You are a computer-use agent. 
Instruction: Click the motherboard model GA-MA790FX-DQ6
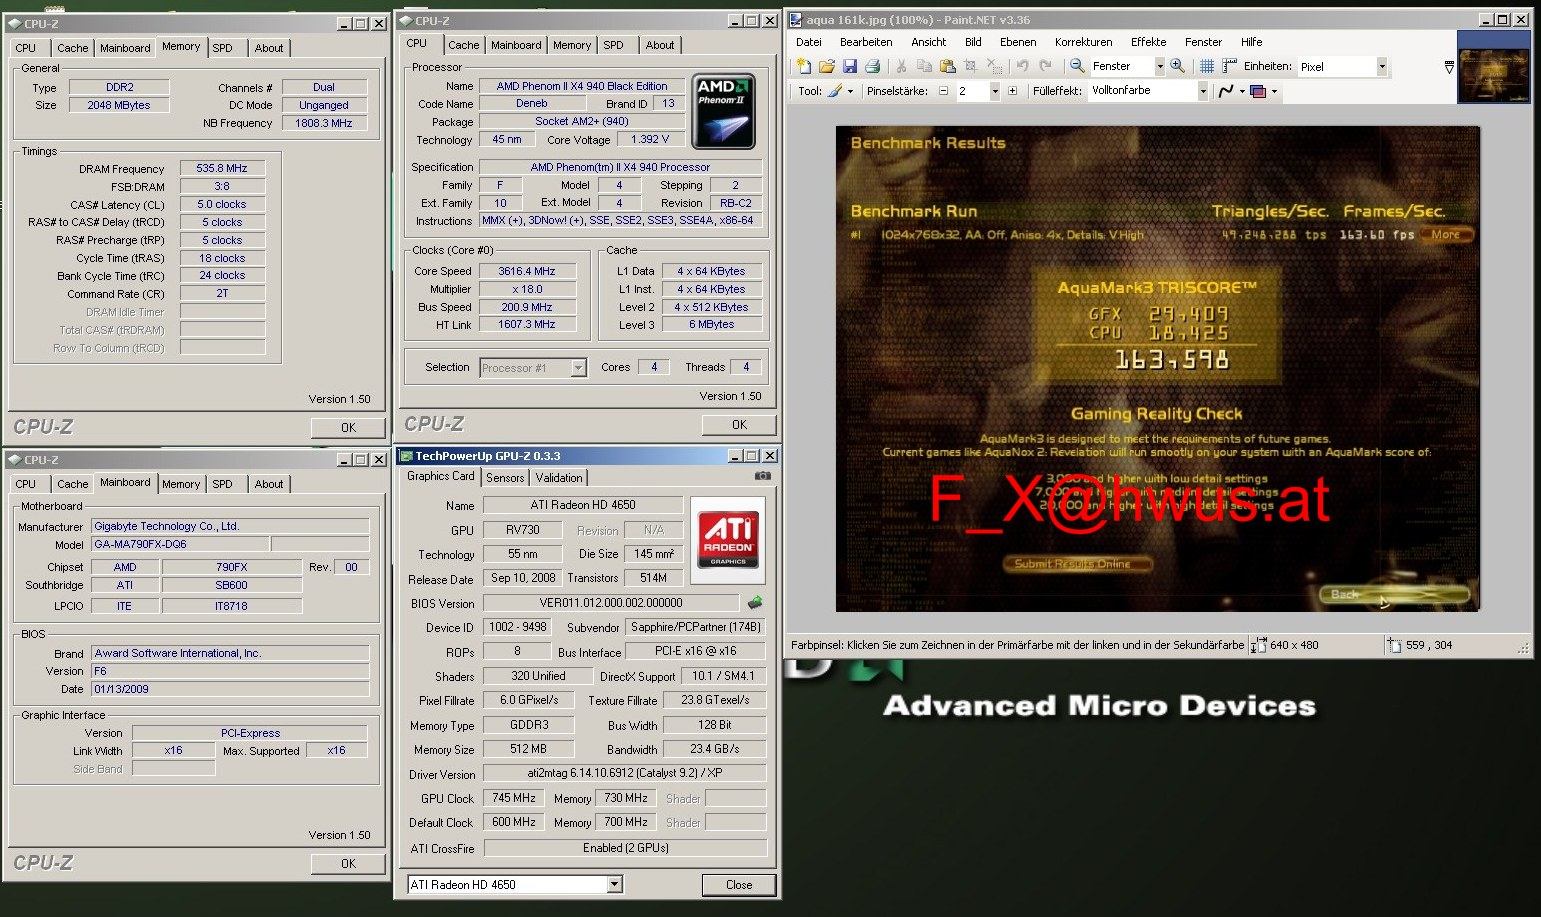(x=180, y=544)
